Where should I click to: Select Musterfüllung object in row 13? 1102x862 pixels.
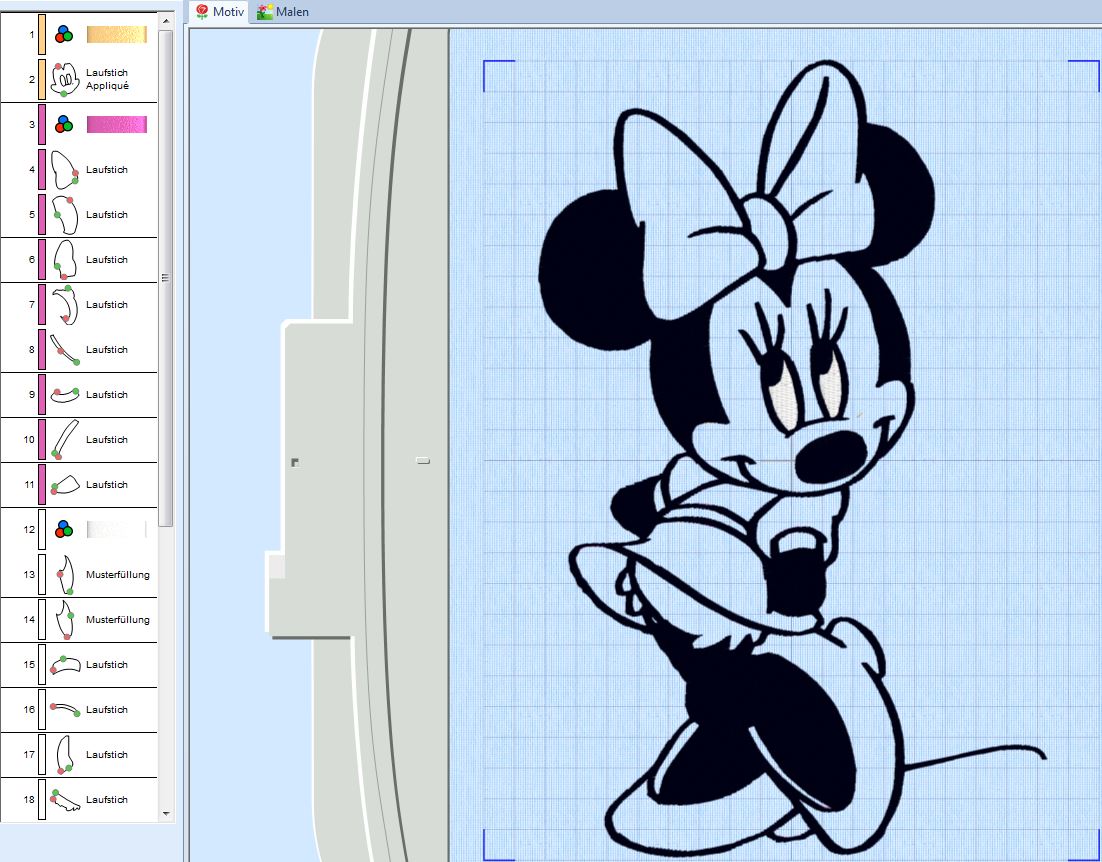(117, 575)
